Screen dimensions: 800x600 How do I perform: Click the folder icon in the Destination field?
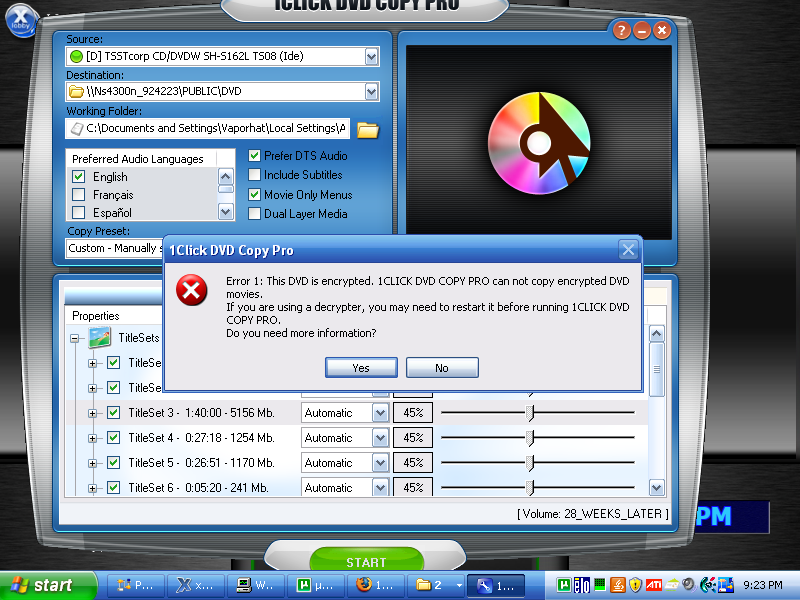[77, 92]
